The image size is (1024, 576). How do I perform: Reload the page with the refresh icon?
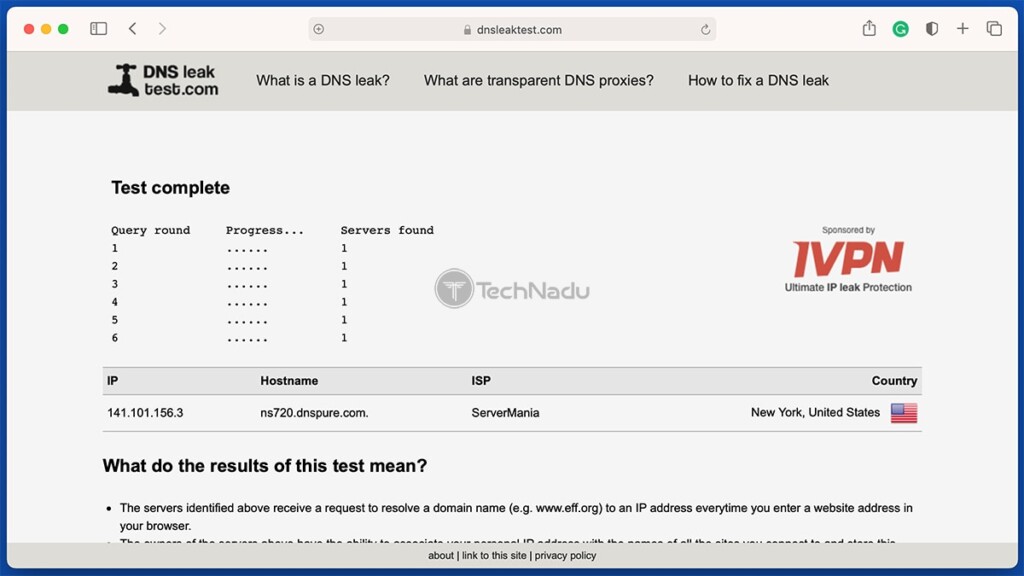pos(705,29)
